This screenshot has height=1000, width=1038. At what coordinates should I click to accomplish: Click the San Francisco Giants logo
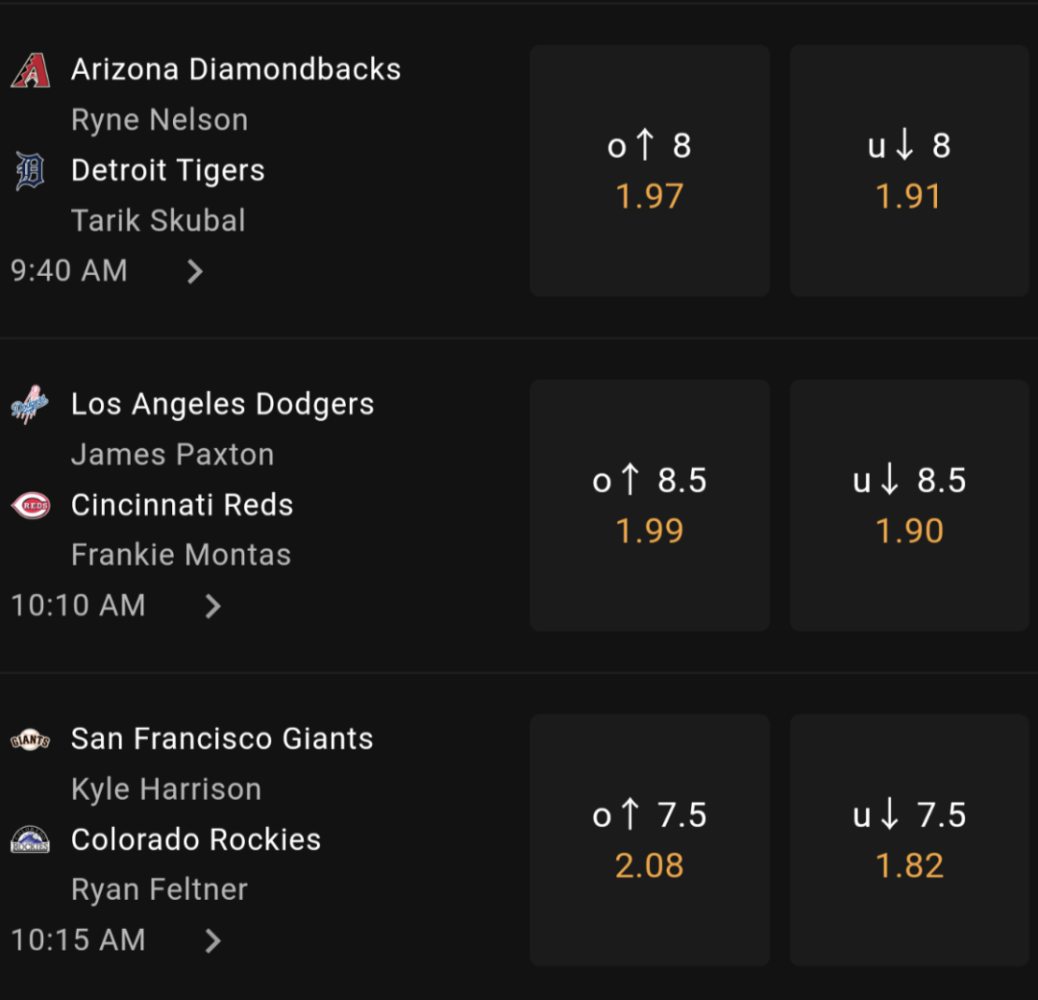[x=30, y=739]
